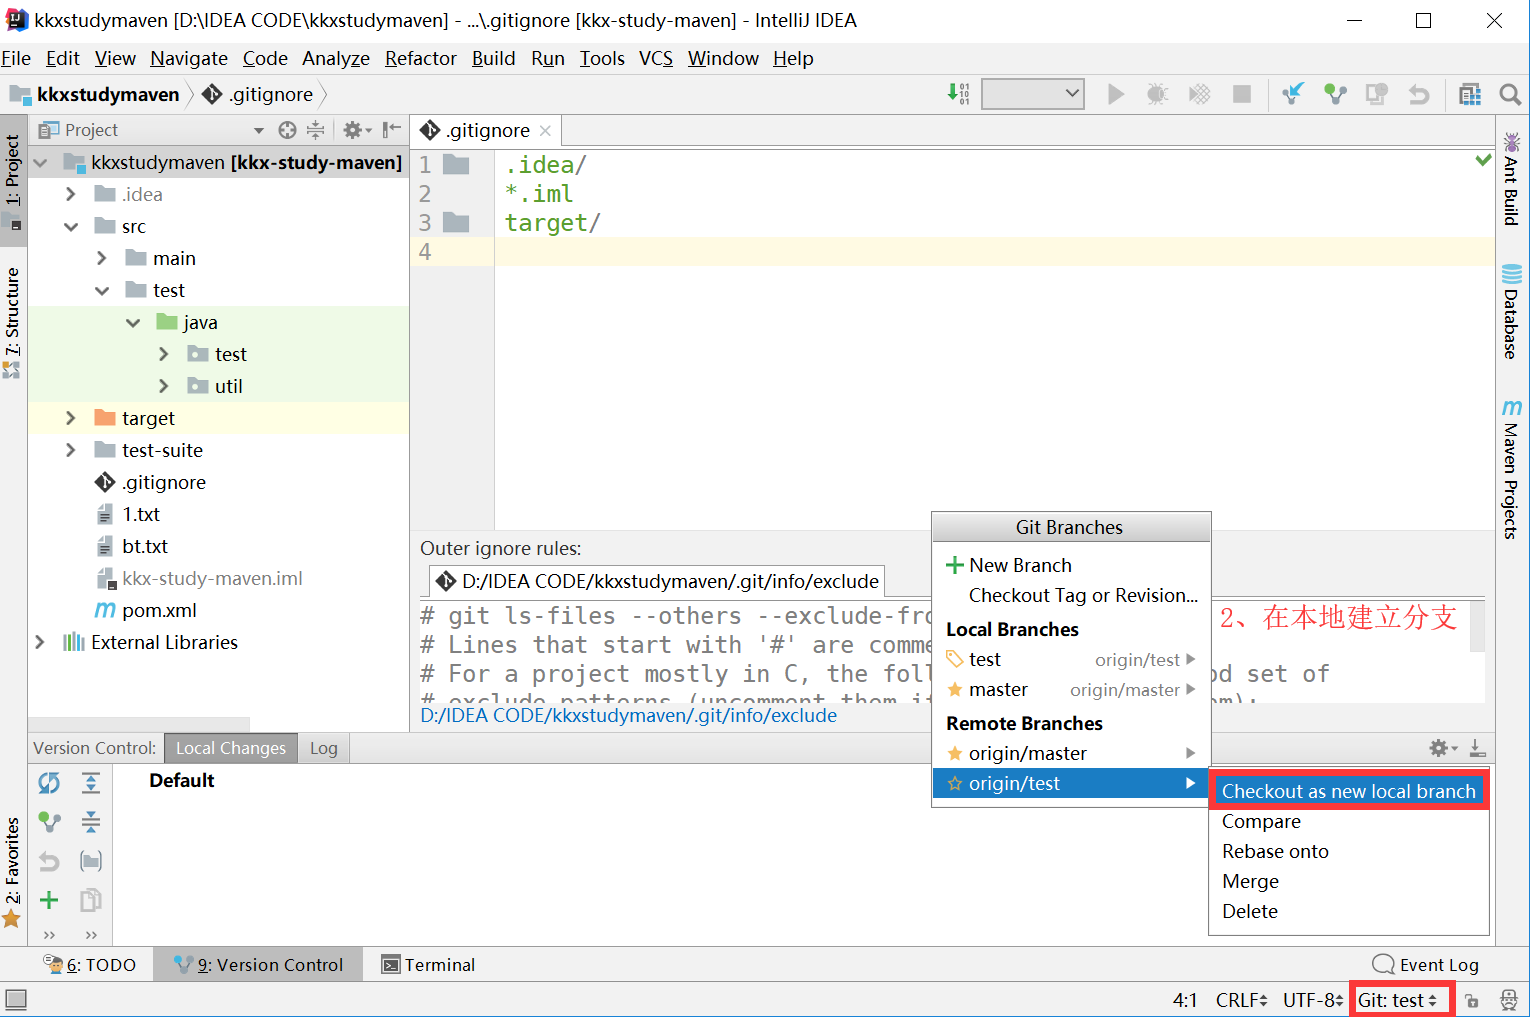Choose Compare in branch submenu

(1348, 821)
